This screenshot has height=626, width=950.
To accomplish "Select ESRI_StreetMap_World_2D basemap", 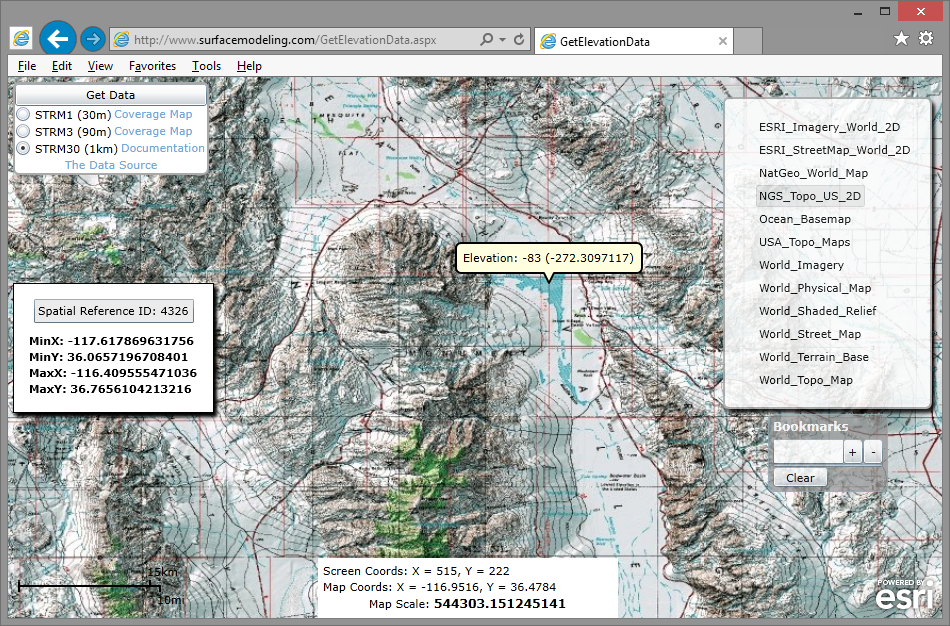I will pyautogui.click(x=834, y=150).
